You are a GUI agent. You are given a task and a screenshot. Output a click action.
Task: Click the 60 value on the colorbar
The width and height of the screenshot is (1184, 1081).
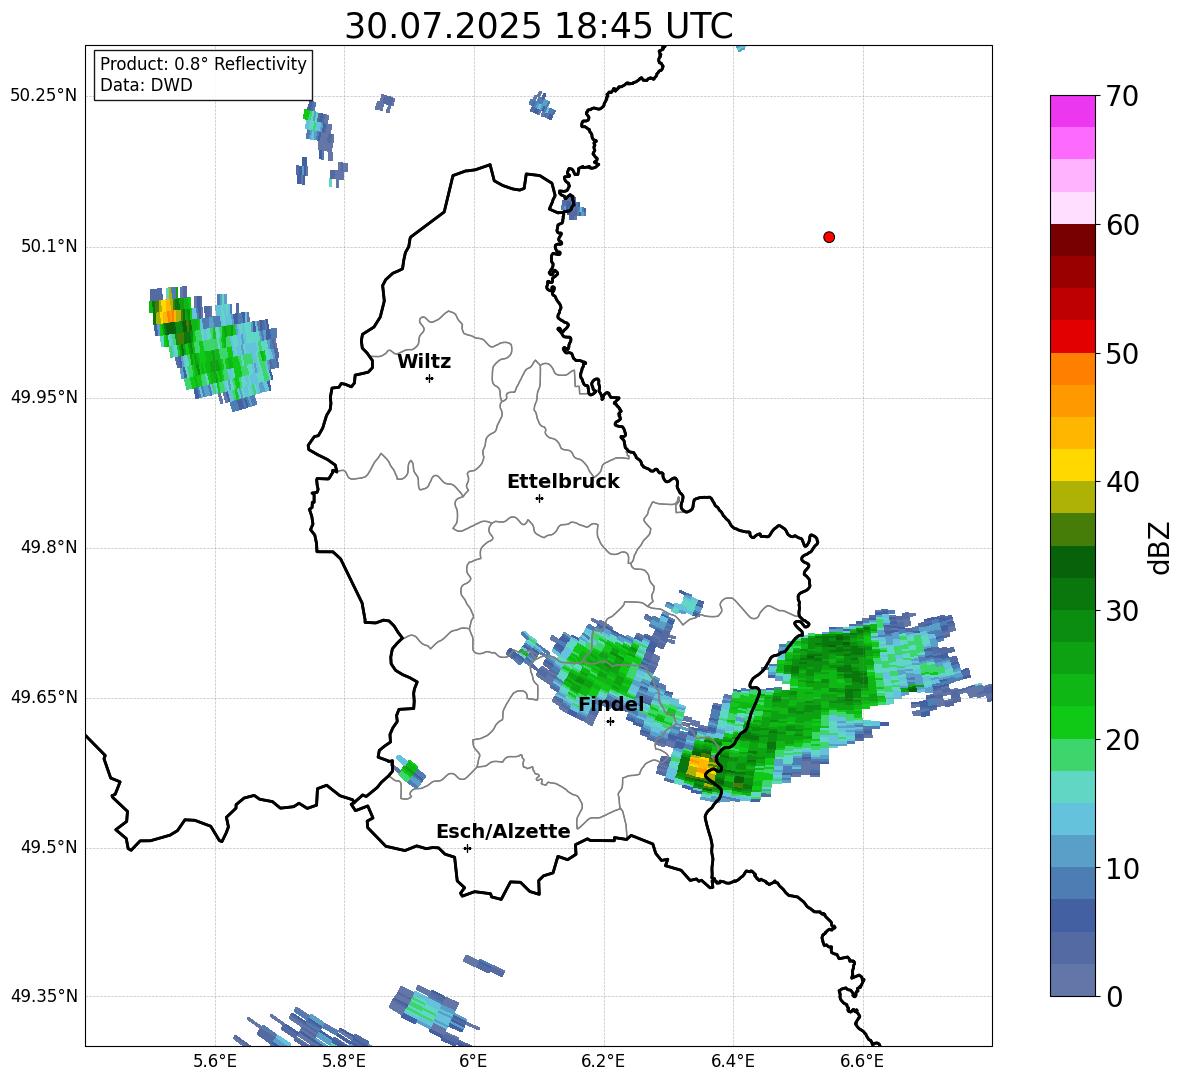[1121, 225]
